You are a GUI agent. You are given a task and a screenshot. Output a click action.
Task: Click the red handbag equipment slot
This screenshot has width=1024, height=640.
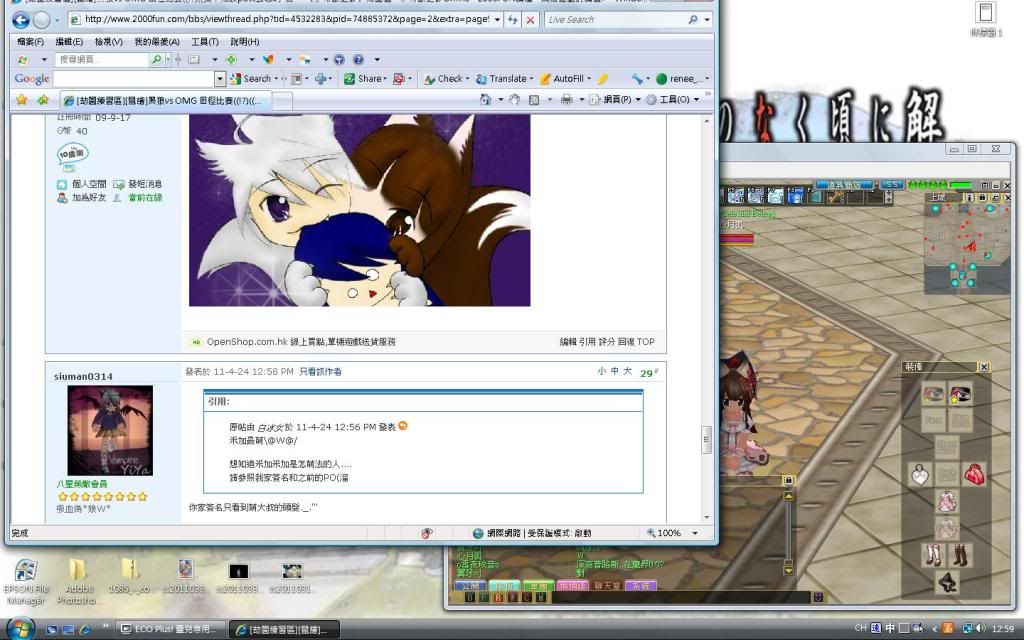(x=973, y=474)
